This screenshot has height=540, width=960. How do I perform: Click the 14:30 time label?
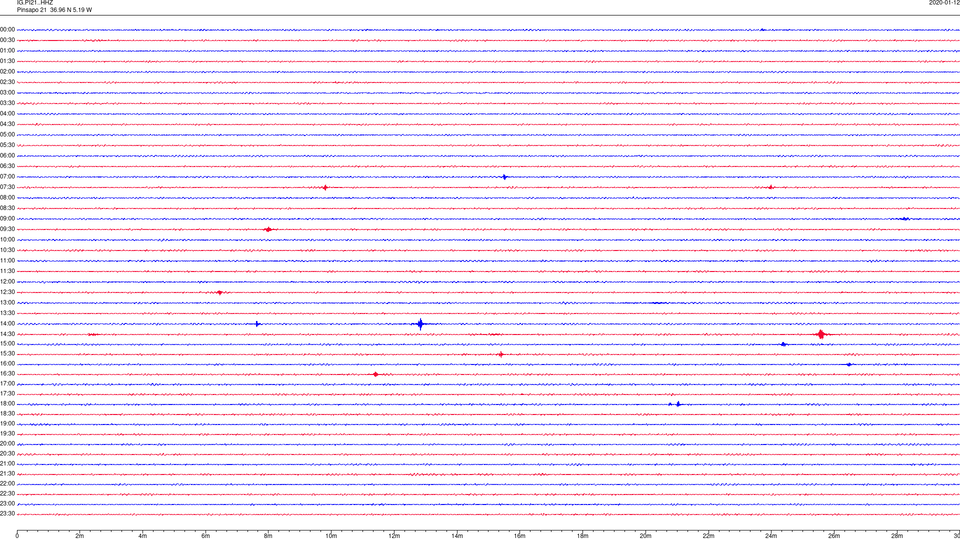(8, 334)
